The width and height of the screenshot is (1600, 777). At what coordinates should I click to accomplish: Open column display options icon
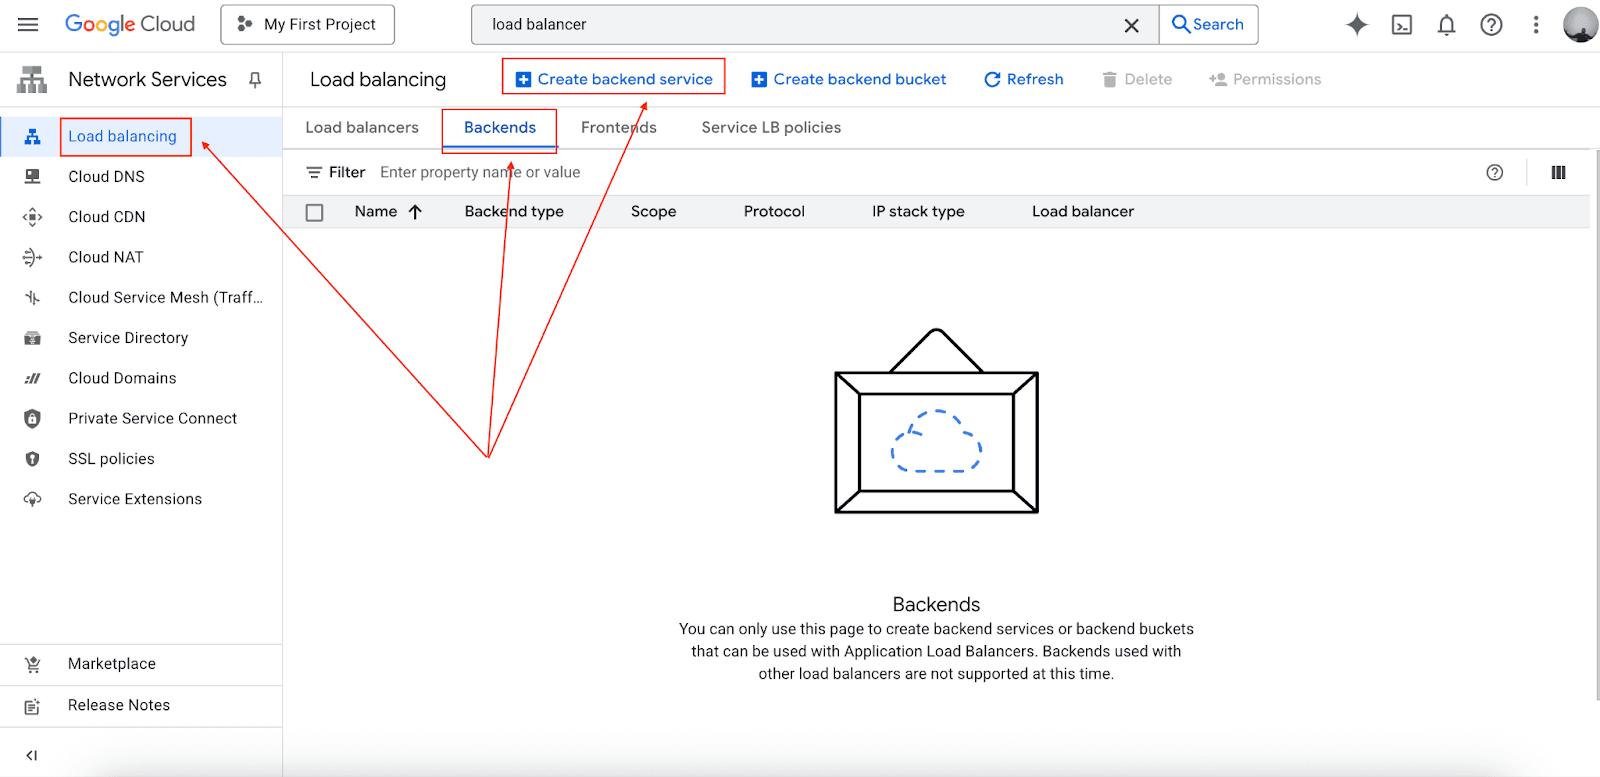(1558, 172)
